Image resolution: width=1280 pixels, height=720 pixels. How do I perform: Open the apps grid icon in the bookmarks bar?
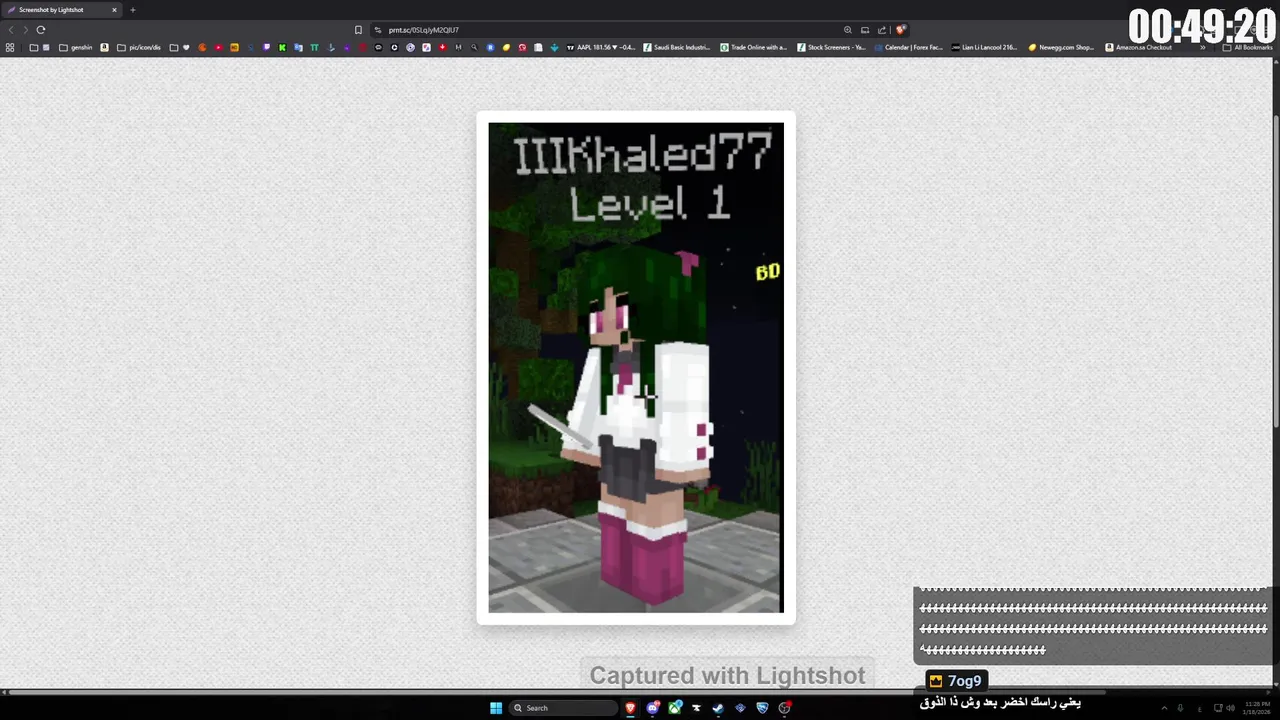click(10, 47)
